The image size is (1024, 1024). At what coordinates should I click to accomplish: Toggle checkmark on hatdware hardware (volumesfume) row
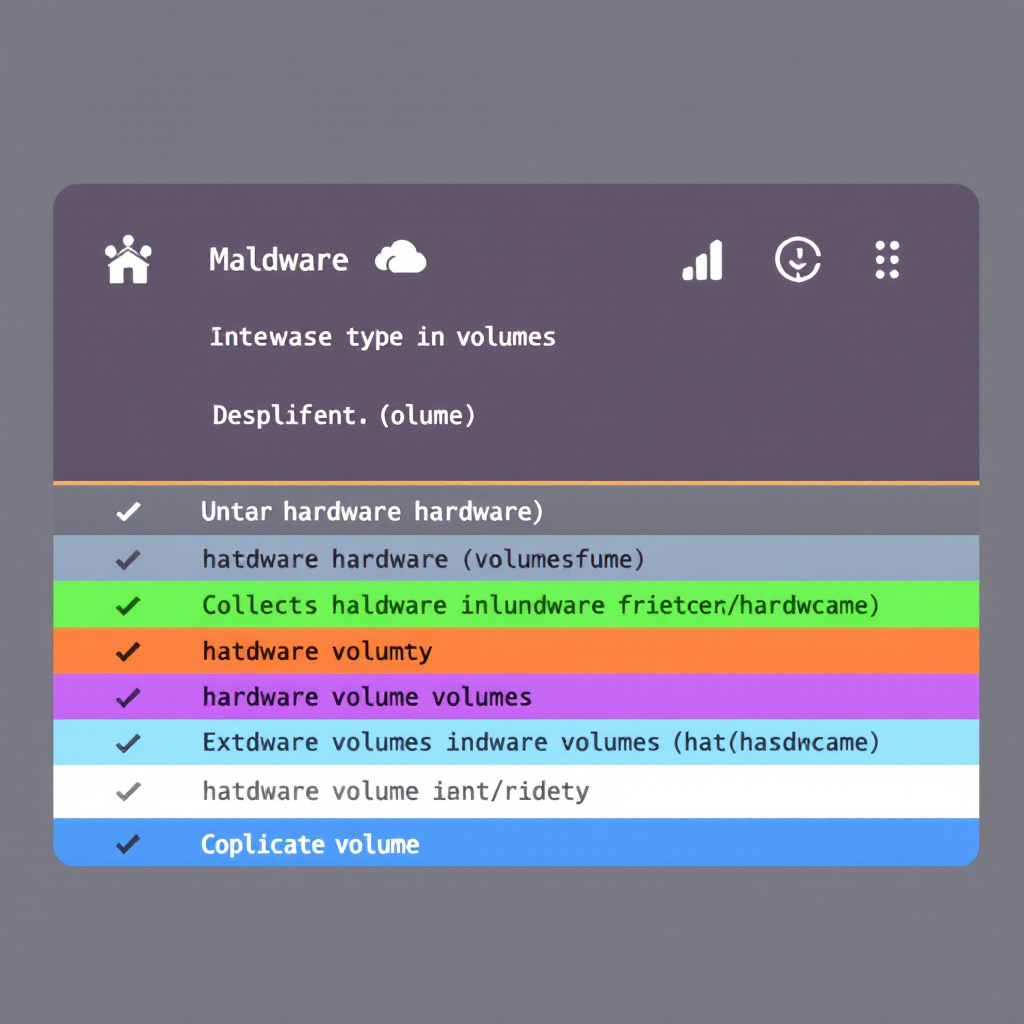tap(128, 559)
